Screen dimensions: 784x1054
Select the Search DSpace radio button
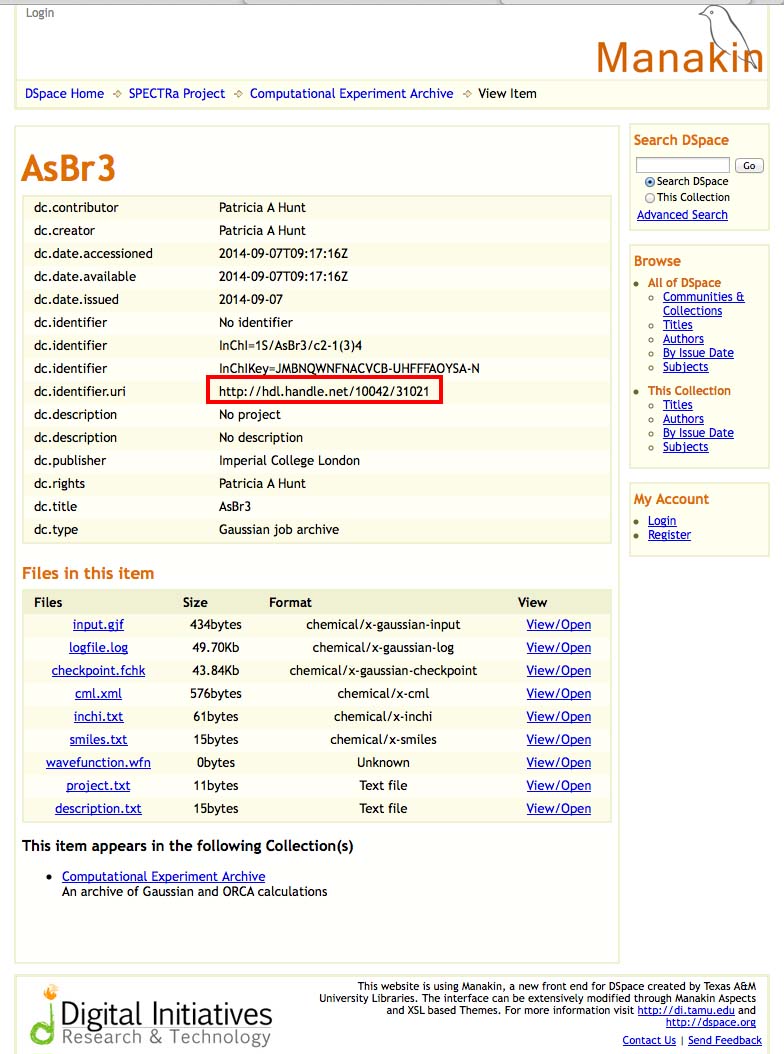click(650, 182)
